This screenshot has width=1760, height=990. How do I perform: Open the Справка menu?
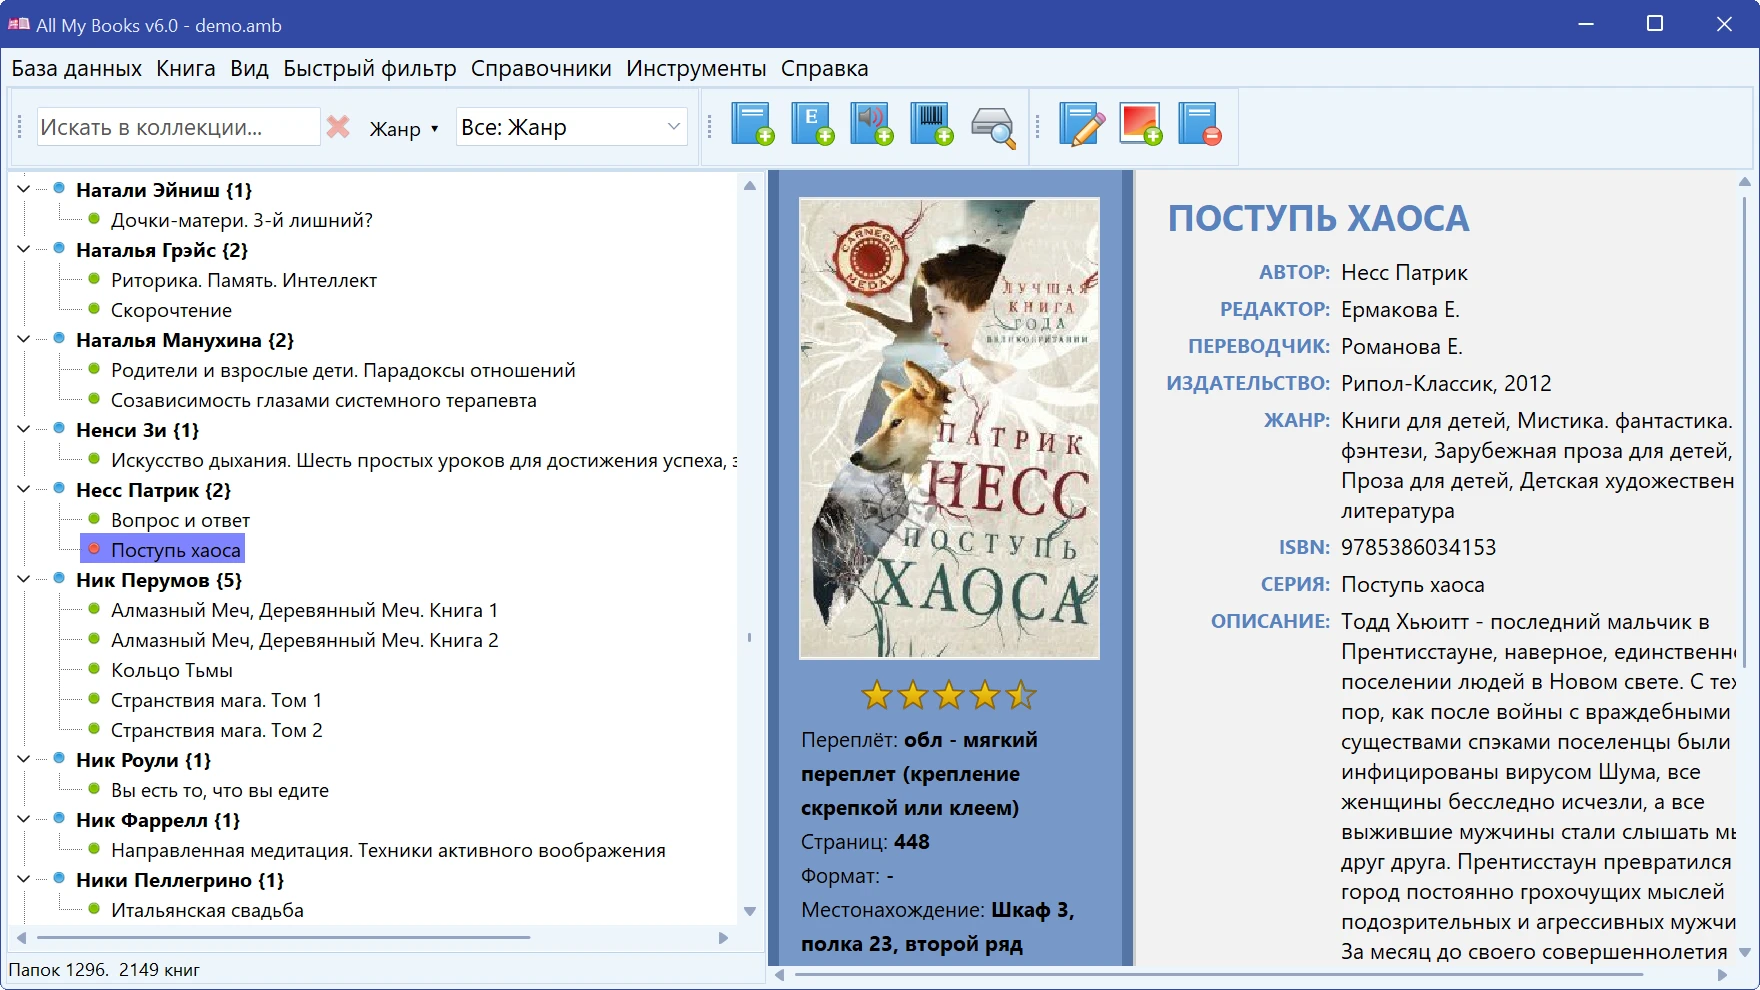coord(824,69)
